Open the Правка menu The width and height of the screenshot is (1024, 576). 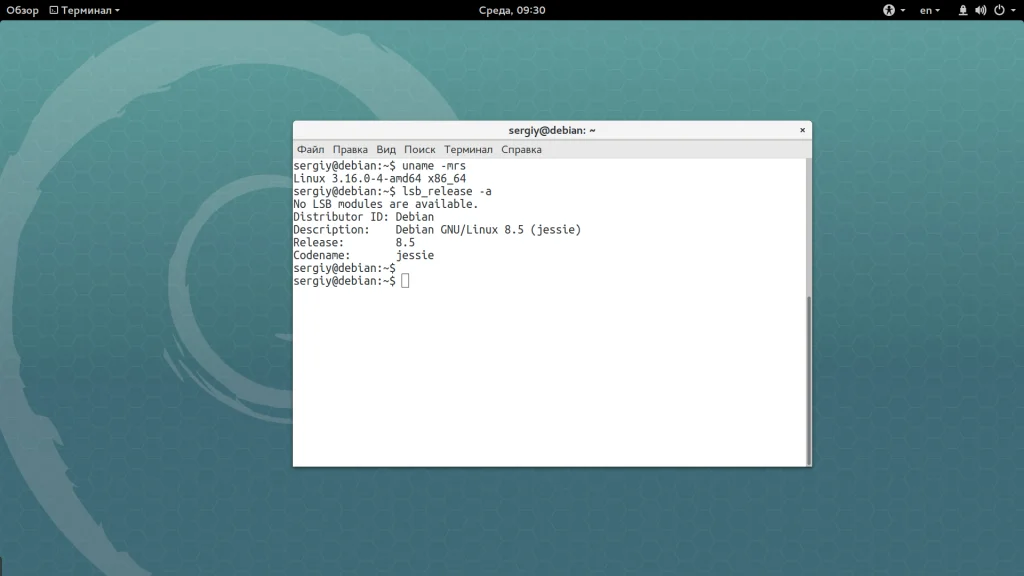[350, 149]
